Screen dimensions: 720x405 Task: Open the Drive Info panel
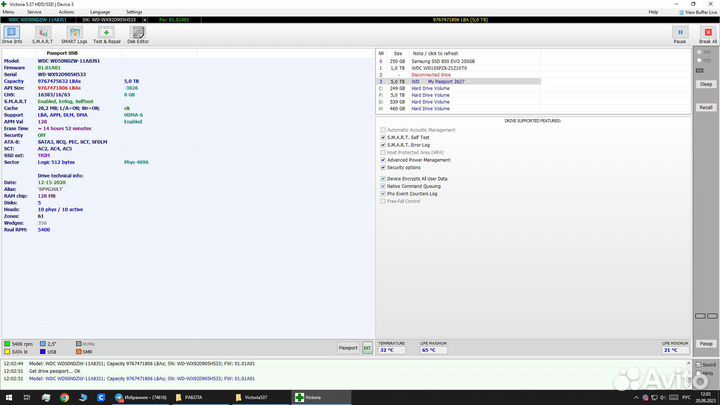[12, 34]
